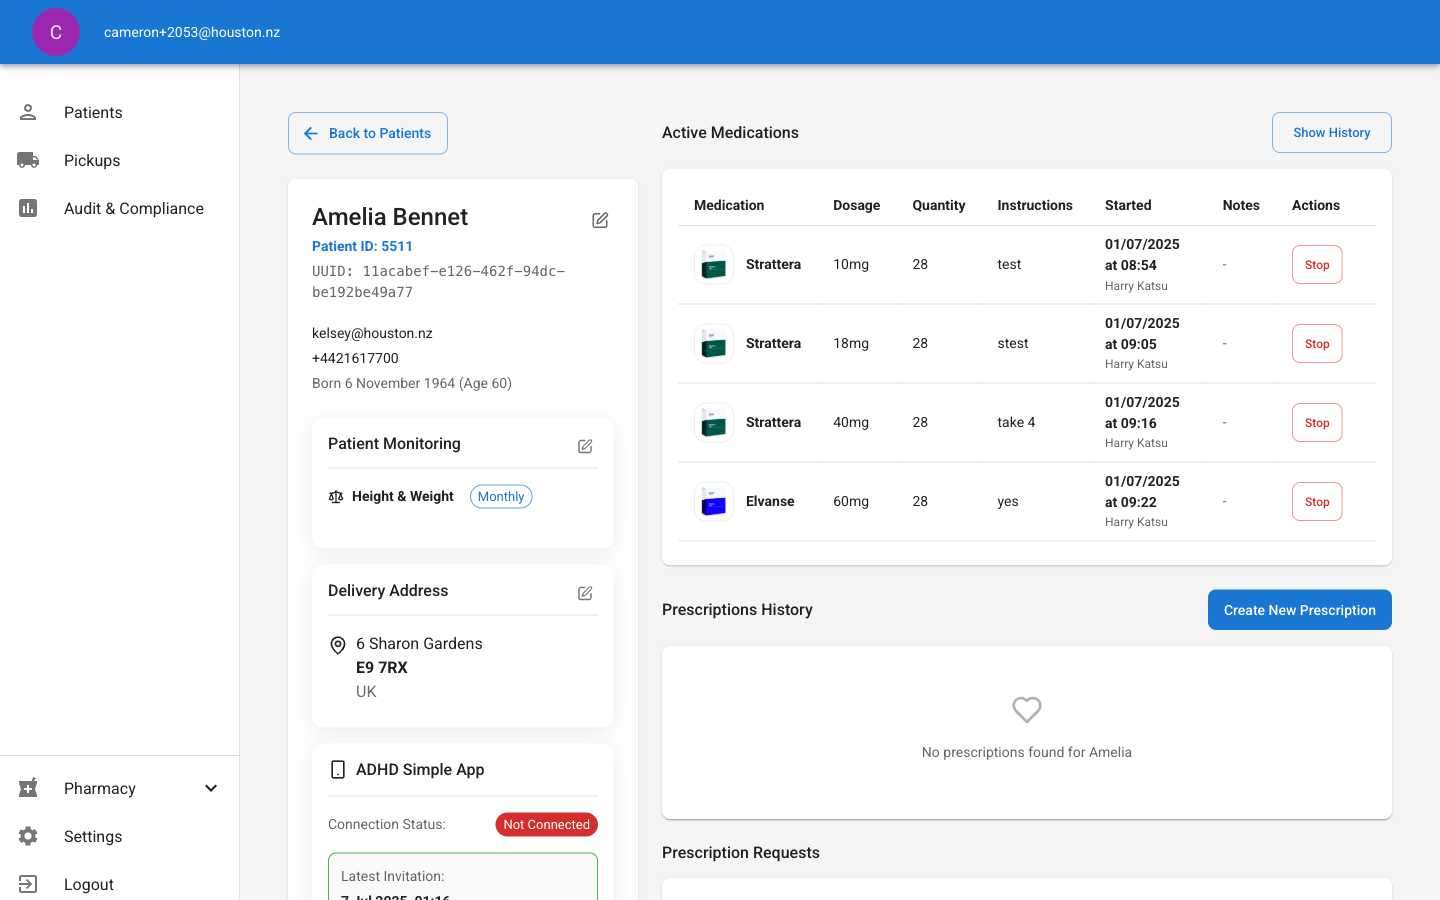The image size is (1440, 900).
Task: Click the Audit & Compliance chart icon
Action: tap(28, 208)
